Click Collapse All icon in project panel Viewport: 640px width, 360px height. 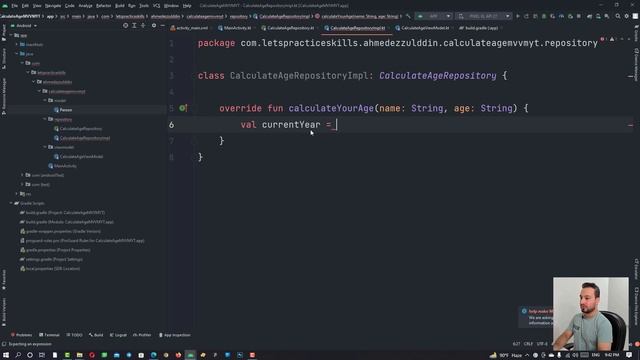point(143,26)
